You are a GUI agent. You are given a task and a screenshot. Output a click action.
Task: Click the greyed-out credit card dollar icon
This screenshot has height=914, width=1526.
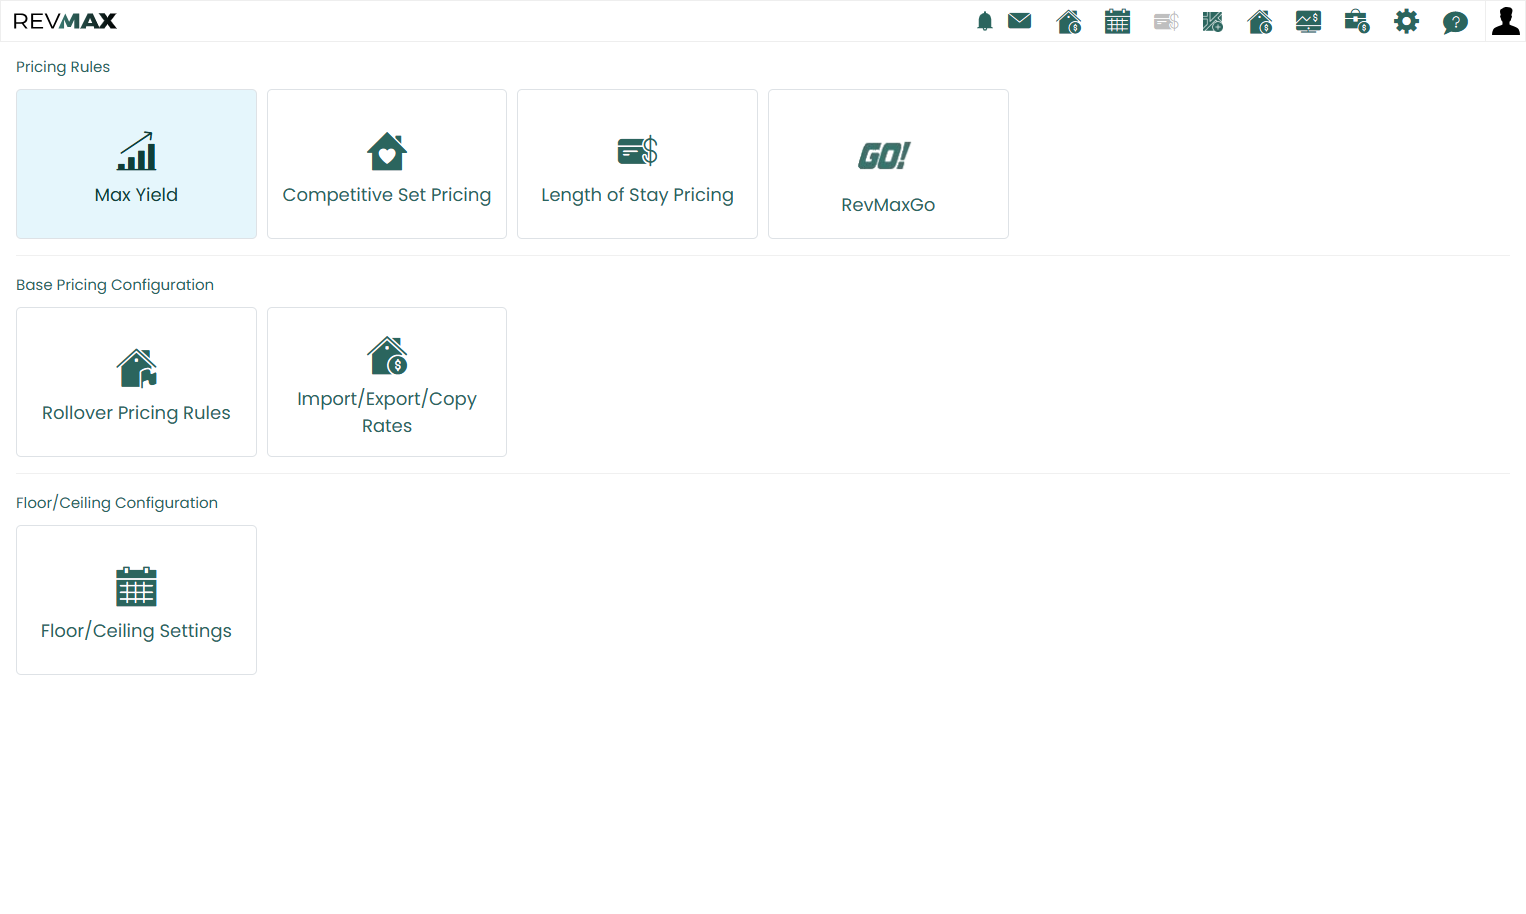1166,21
